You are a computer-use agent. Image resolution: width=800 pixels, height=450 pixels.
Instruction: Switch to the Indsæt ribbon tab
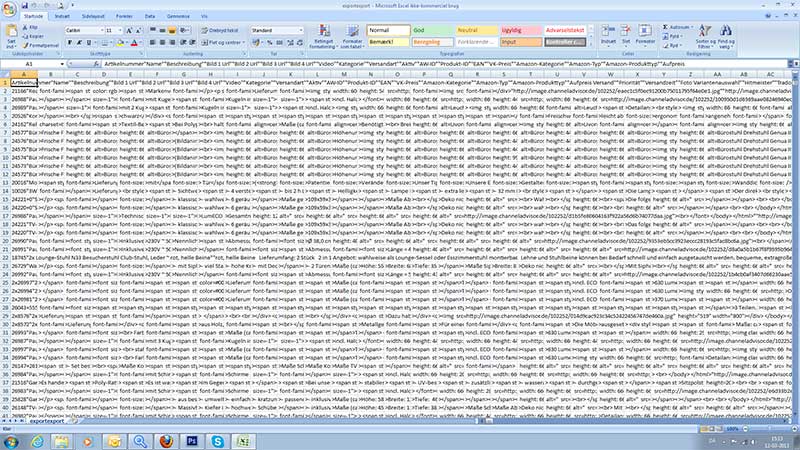click(x=62, y=16)
